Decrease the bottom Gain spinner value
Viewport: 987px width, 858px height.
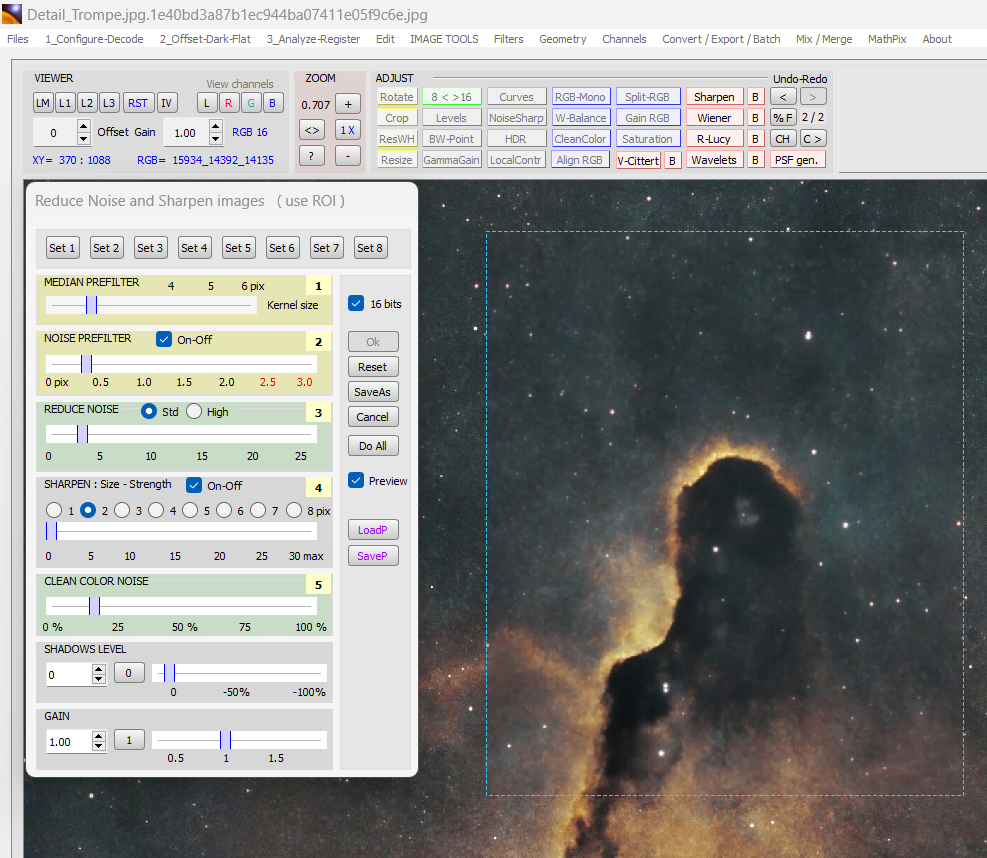(98, 746)
